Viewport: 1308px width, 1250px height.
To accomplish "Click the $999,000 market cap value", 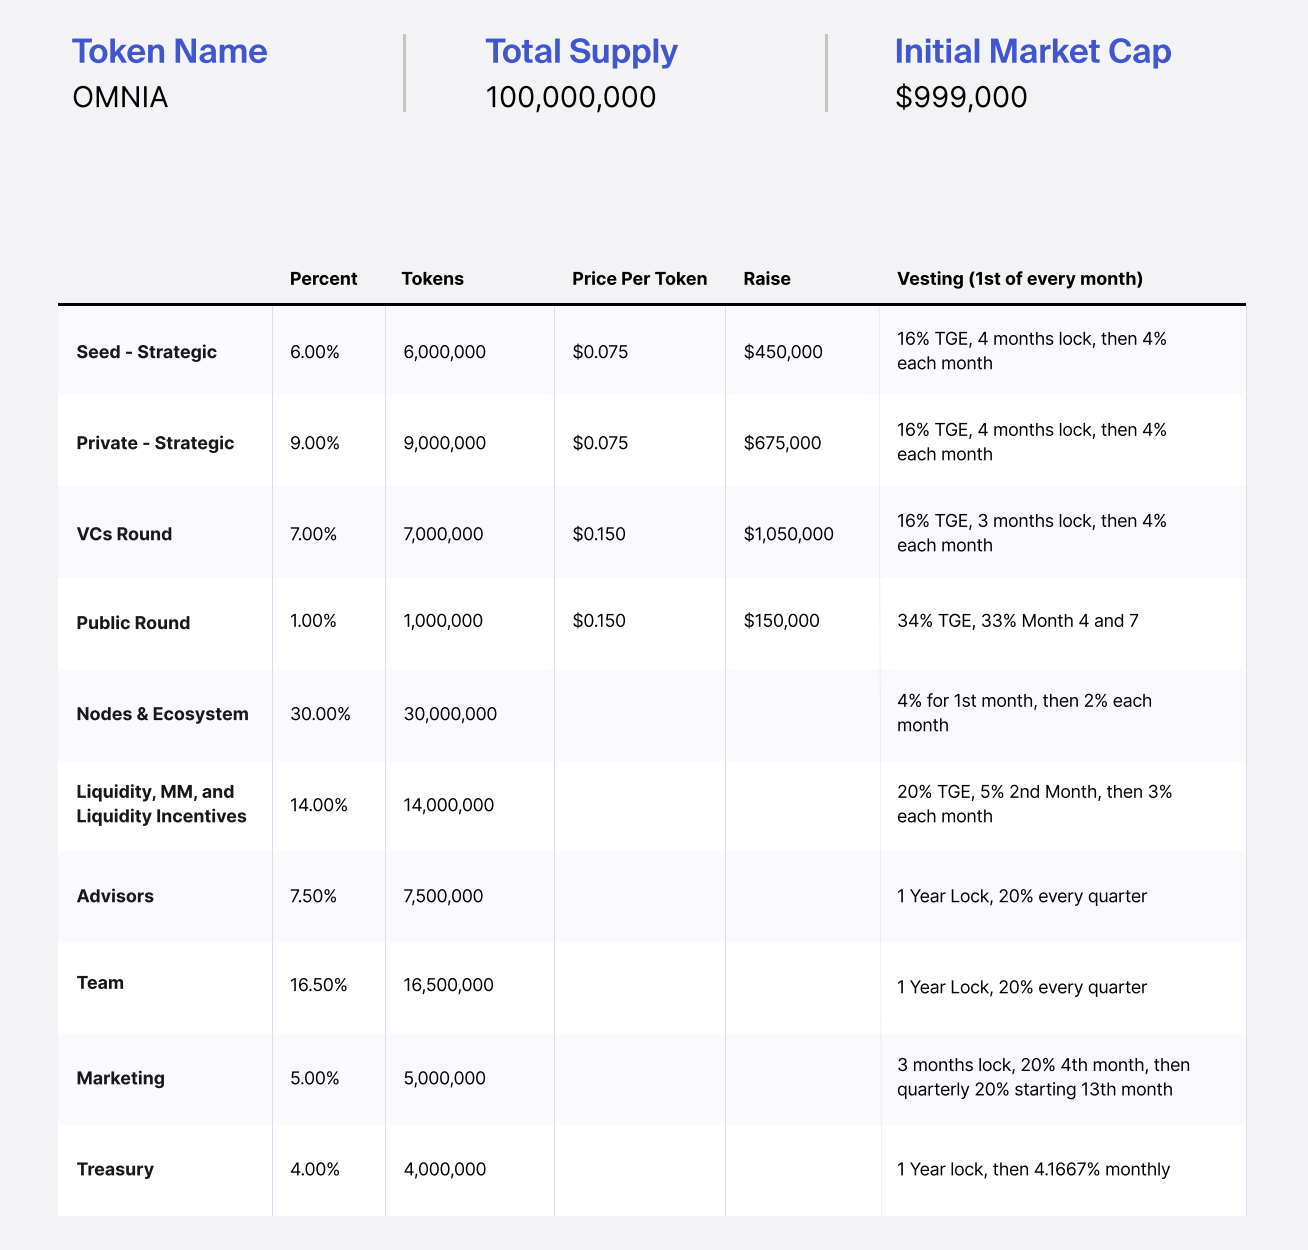I will pyautogui.click(x=961, y=97).
